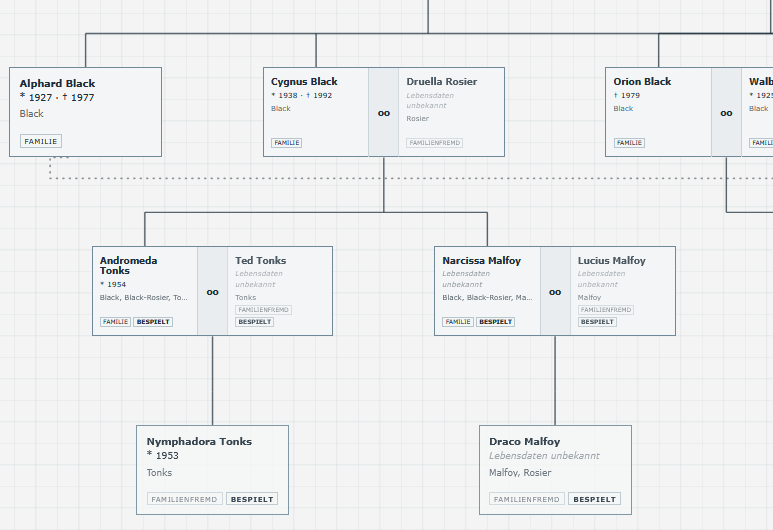Click BESPIELT tag under Ted Tonks

(x=254, y=321)
